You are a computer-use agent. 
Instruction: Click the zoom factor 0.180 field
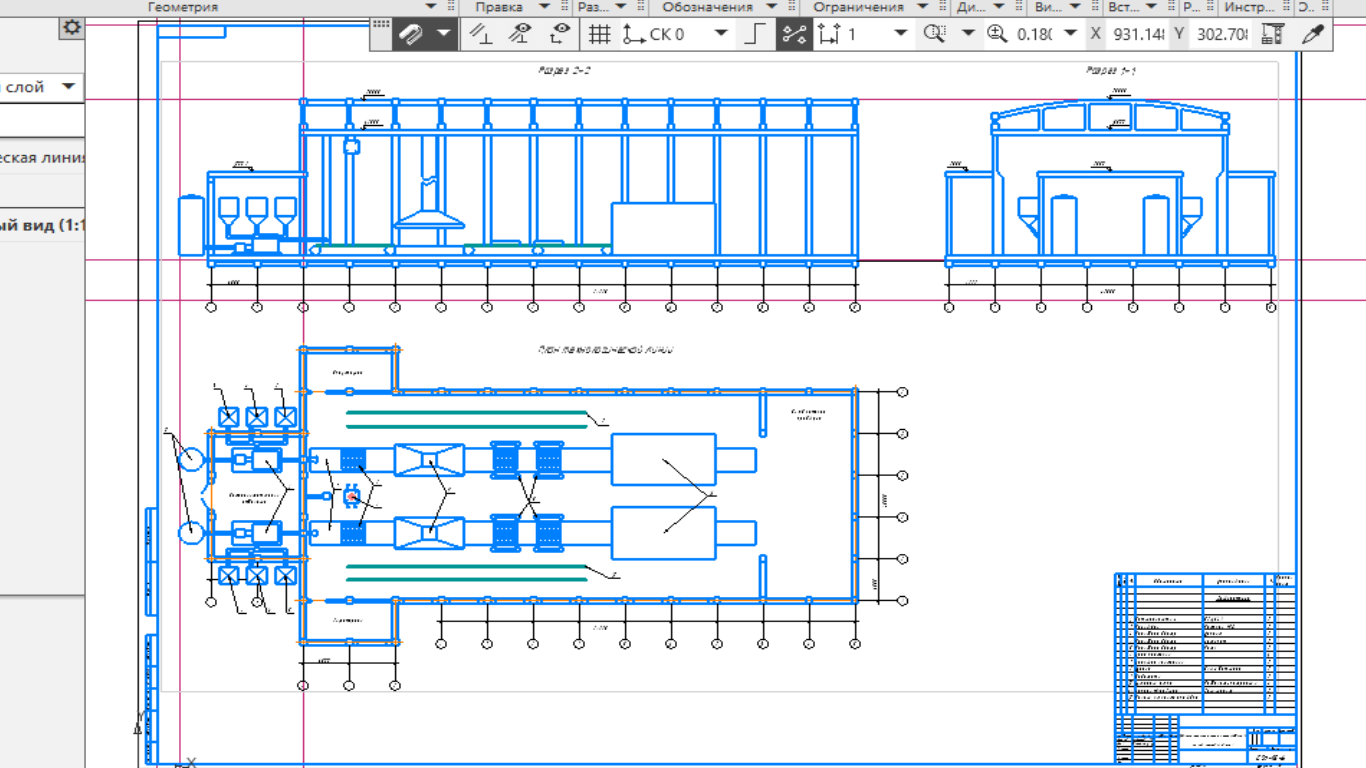[1036, 34]
